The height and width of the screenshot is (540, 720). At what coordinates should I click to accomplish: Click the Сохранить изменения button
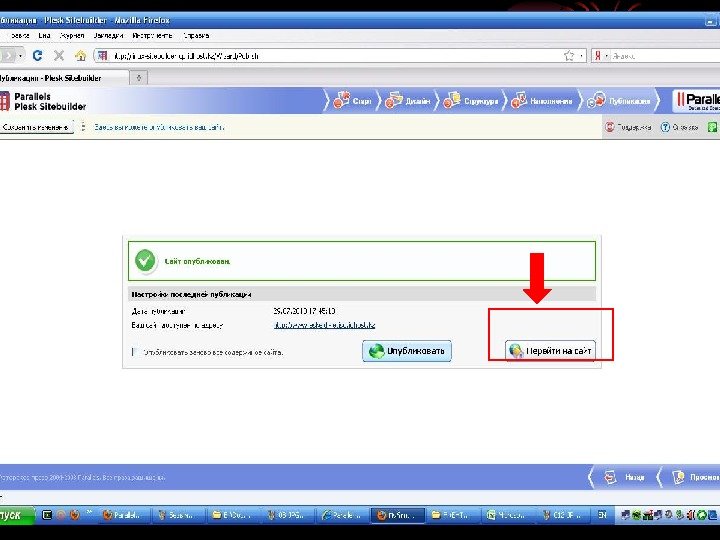point(36,127)
